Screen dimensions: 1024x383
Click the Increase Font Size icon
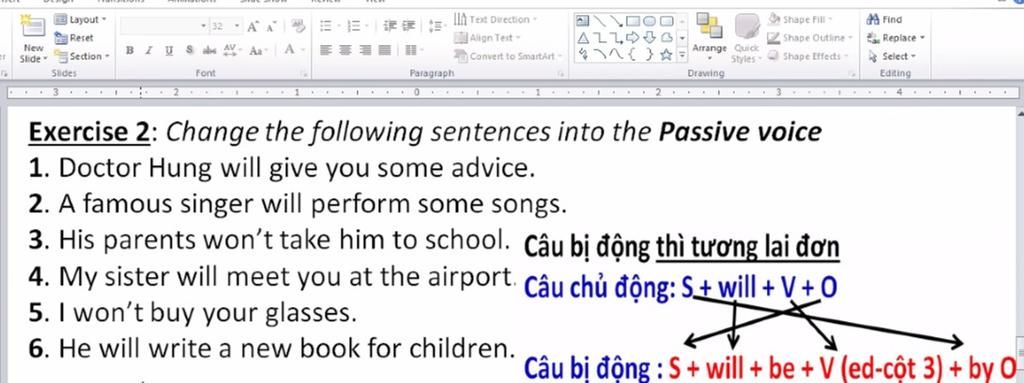[252, 27]
